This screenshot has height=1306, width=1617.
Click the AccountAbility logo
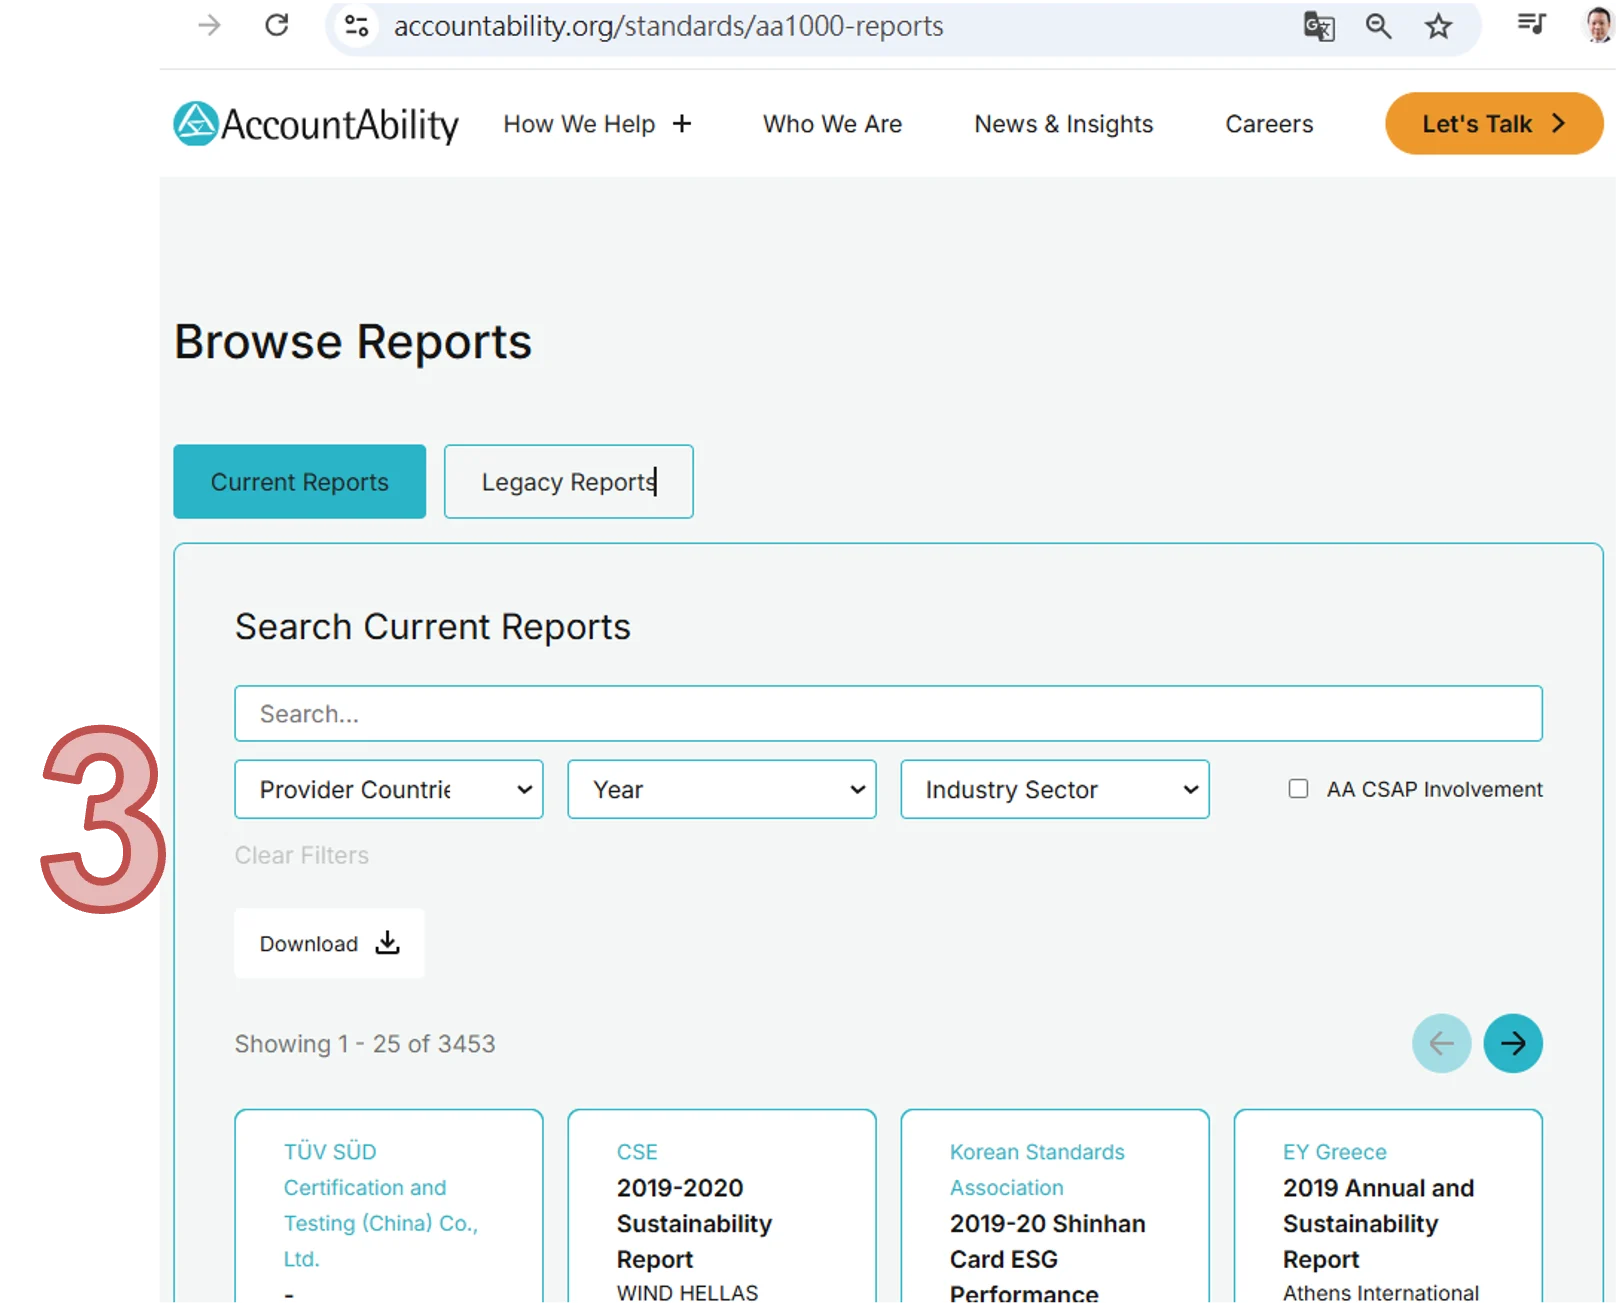click(316, 124)
